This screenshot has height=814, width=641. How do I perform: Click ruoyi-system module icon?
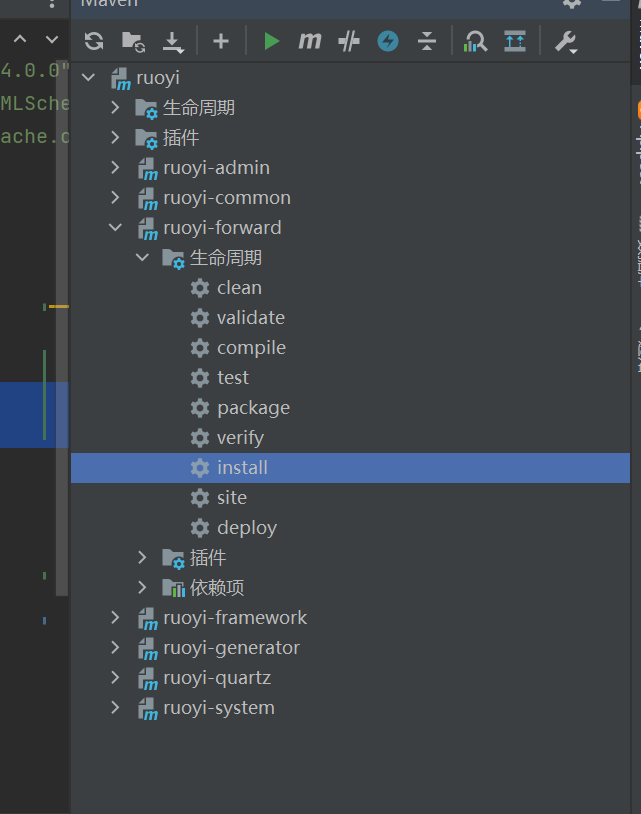pos(147,709)
